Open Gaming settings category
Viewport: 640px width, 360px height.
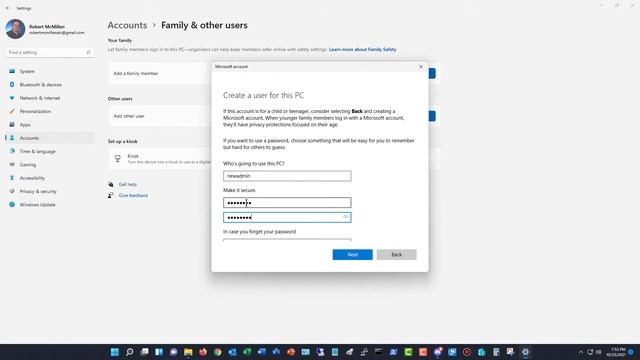[50, 164]
